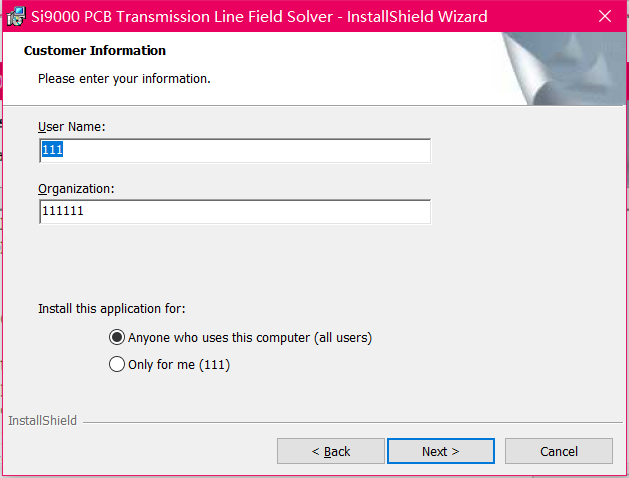Go back with the Back button

click(331, 451)
